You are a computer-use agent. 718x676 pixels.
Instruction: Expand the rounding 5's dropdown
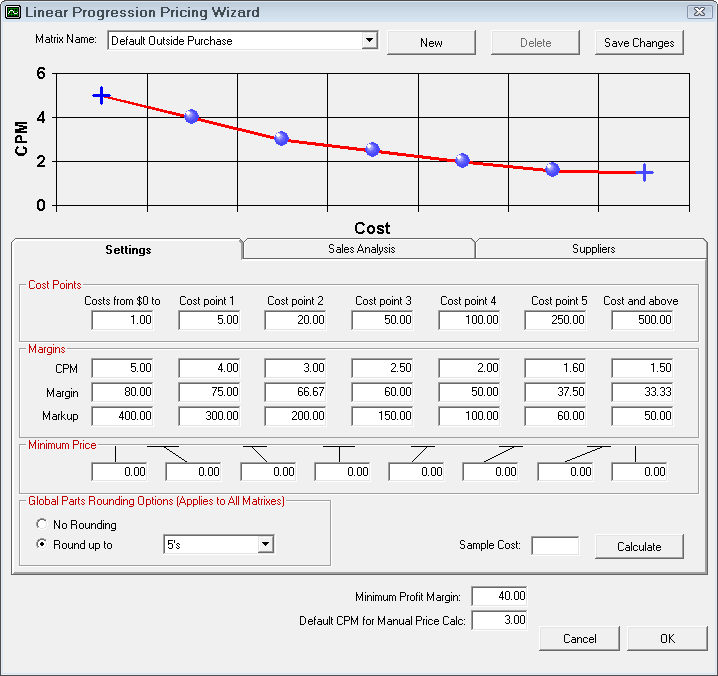pyautogui.click(x=265, y=544)
